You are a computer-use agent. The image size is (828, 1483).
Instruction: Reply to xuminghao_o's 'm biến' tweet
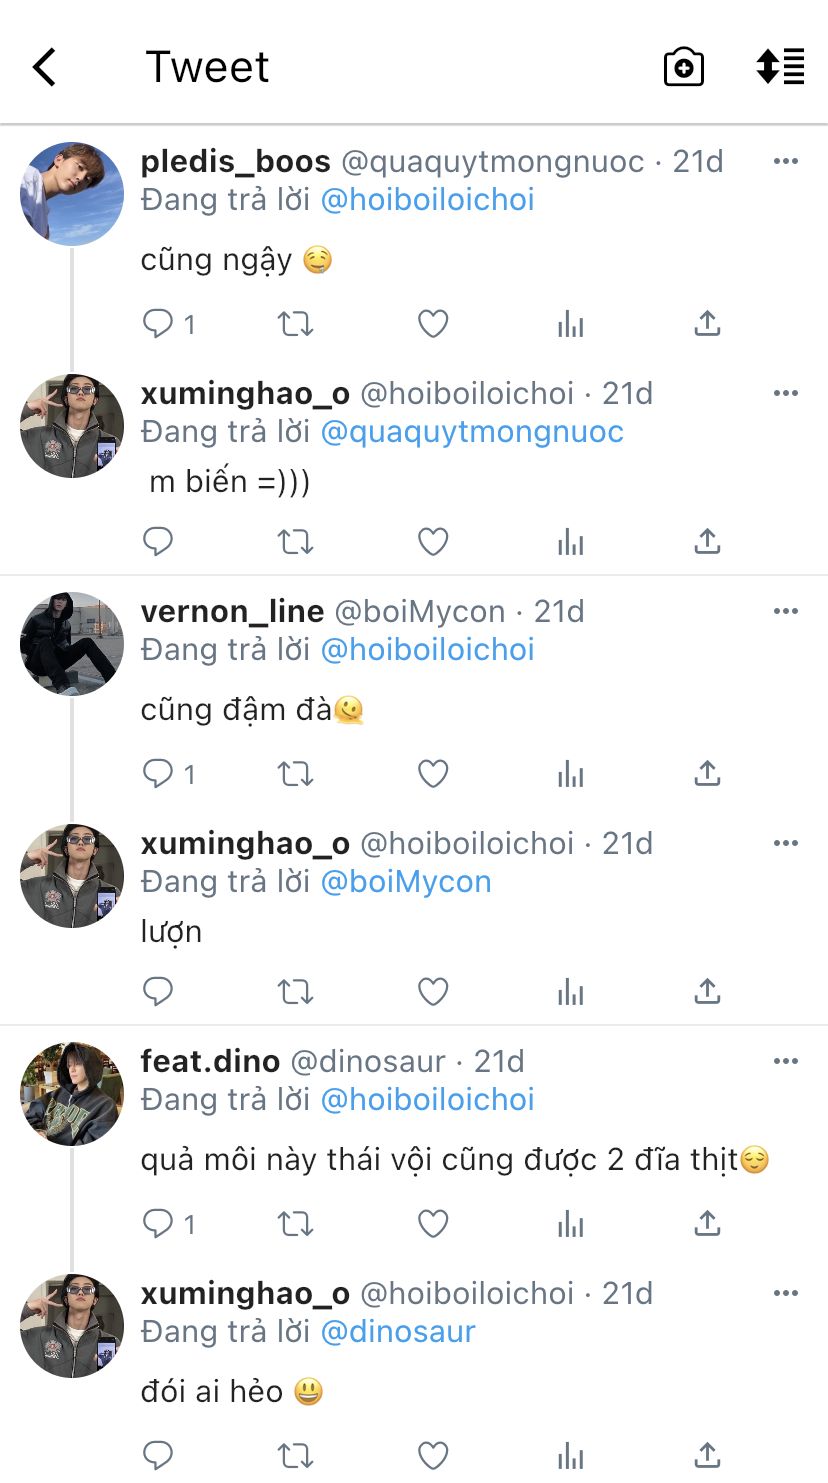click(158, 541)
